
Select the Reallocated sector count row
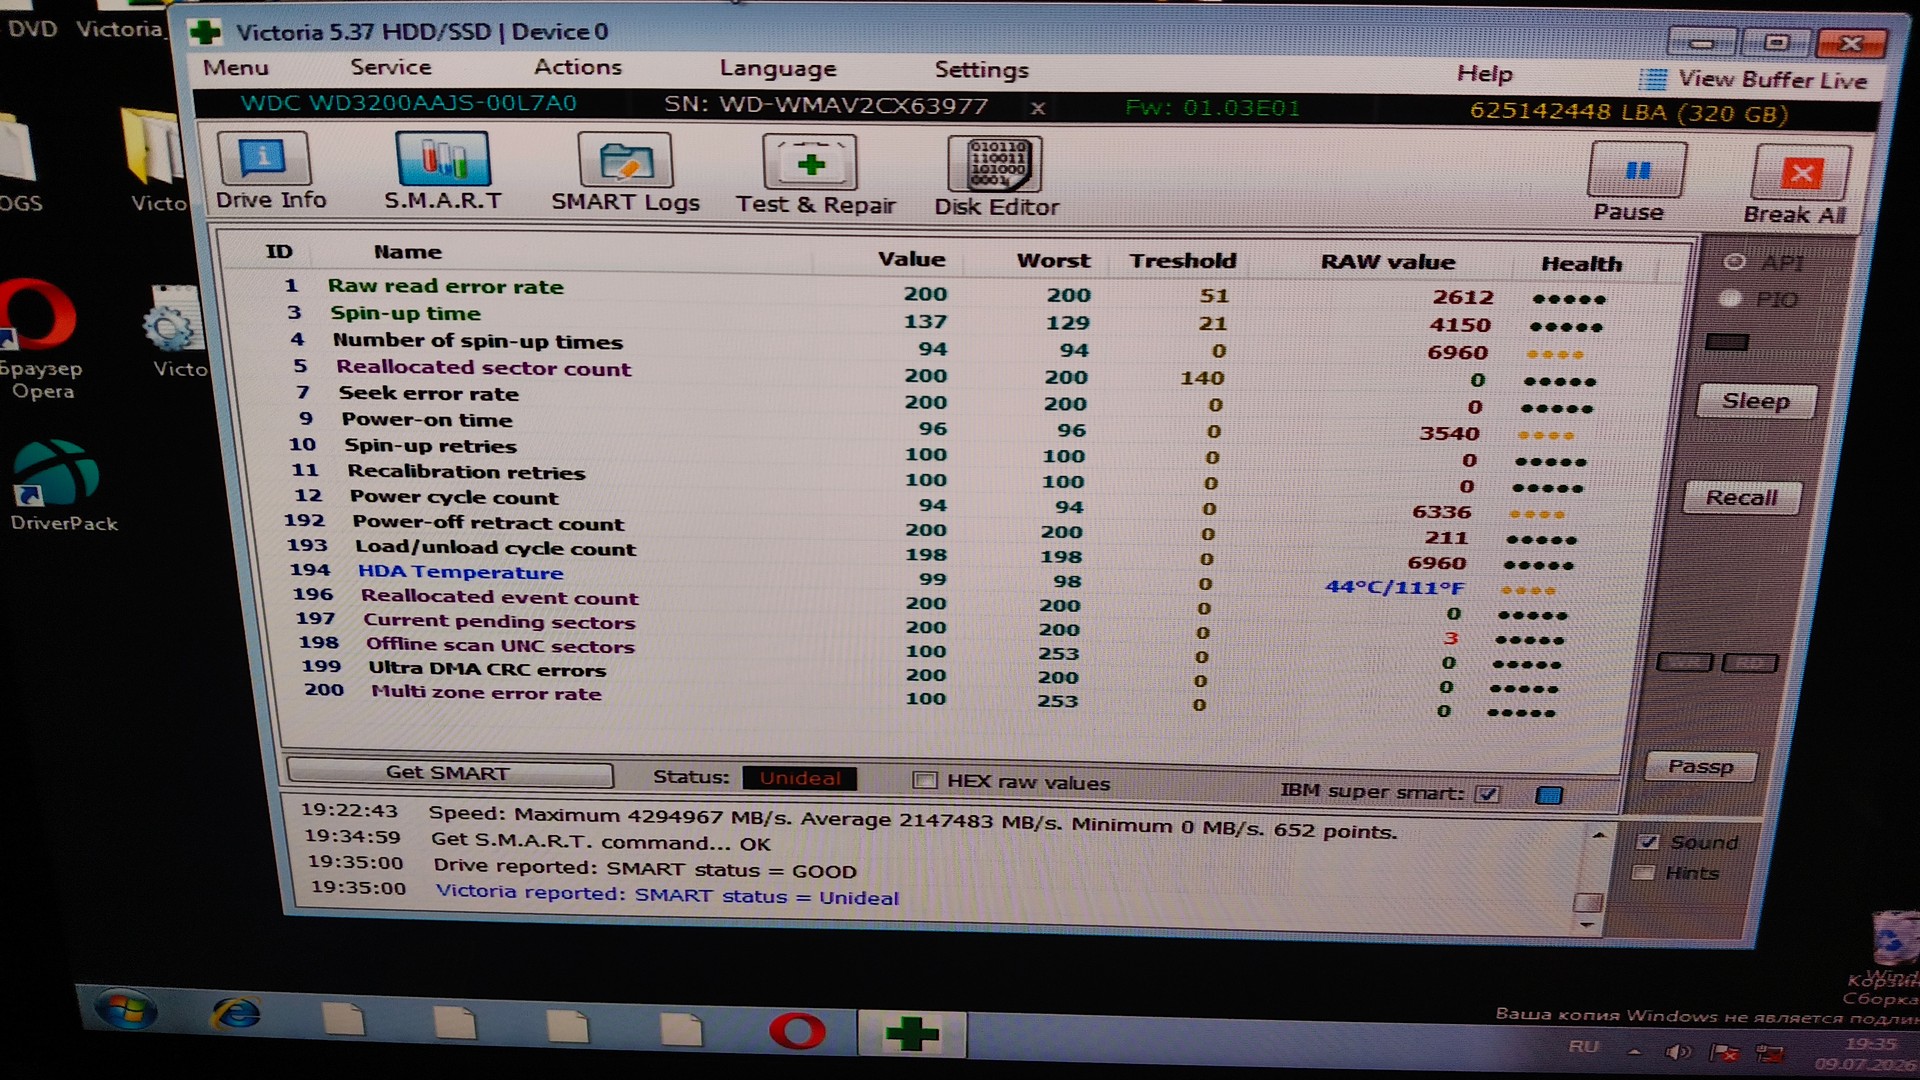coord(944,373)
